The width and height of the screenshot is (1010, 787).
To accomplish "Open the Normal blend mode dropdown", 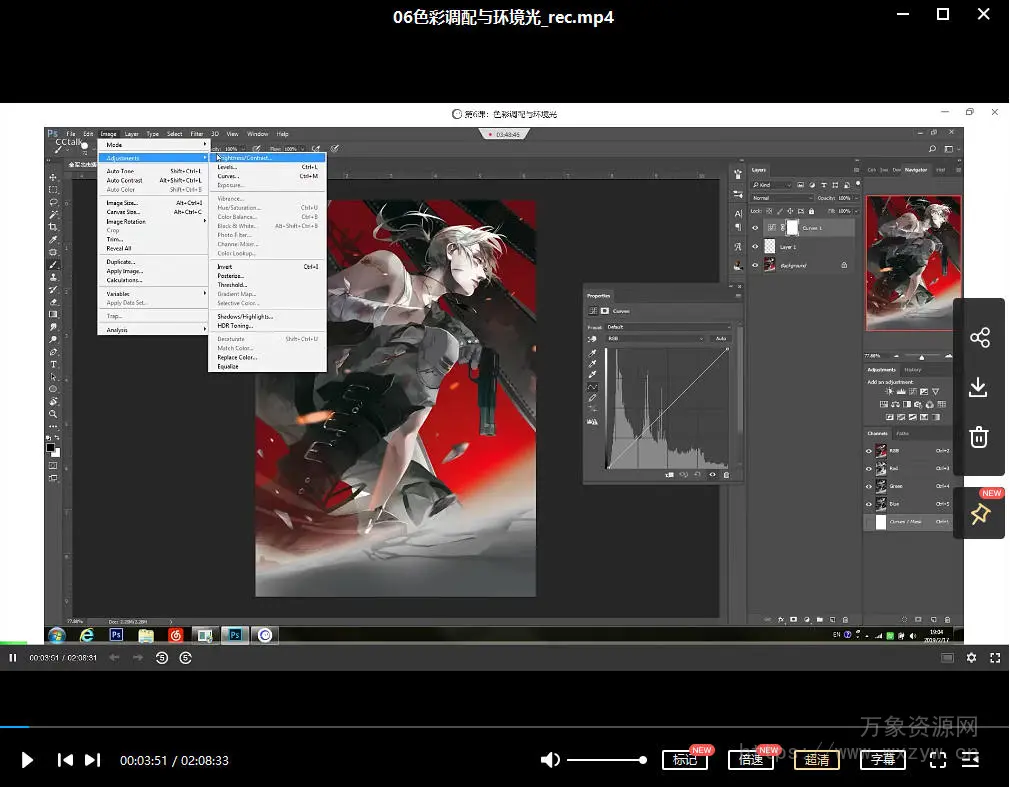I will click(x=781, y=198).
